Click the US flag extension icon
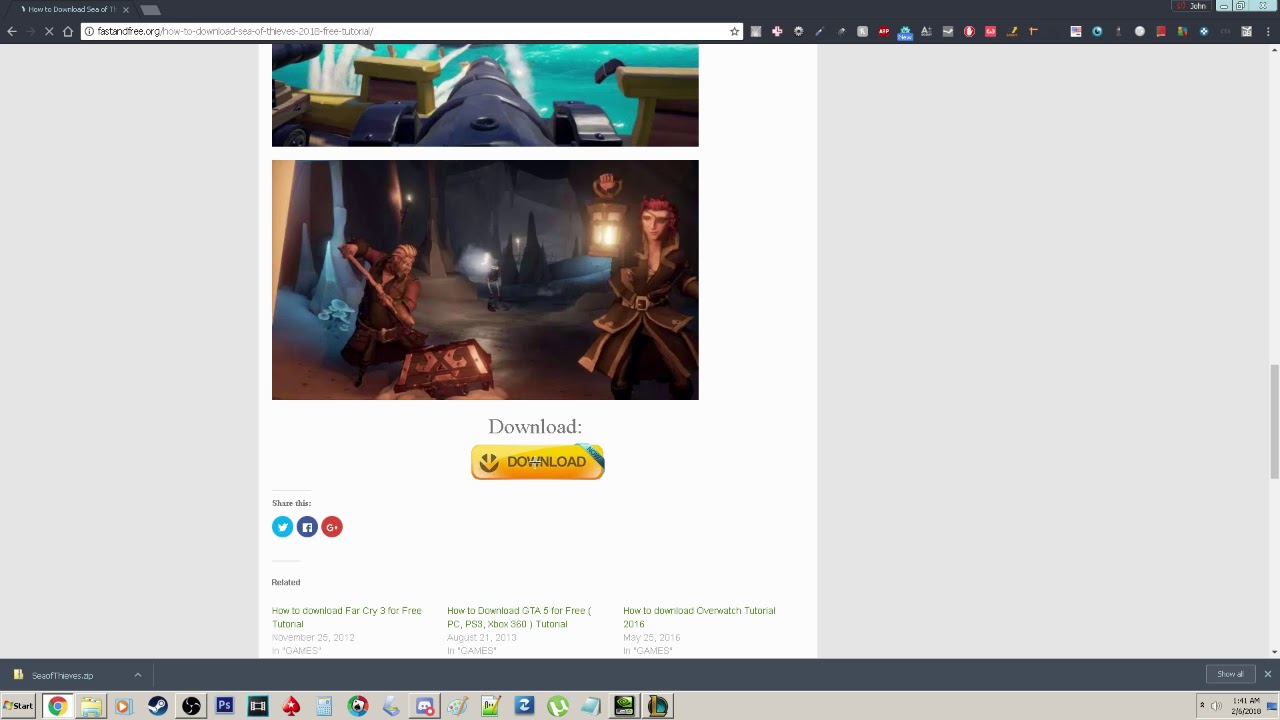This screenshot has height=720, width=1280. pyautogui.click(x=1076, y=31)
